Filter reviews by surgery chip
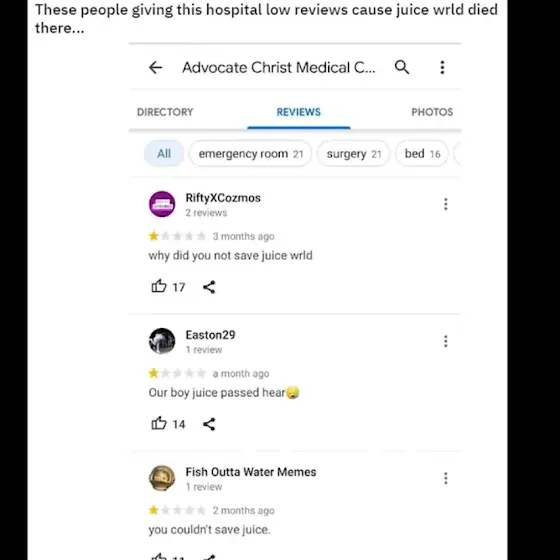 (x=354, y=154)
